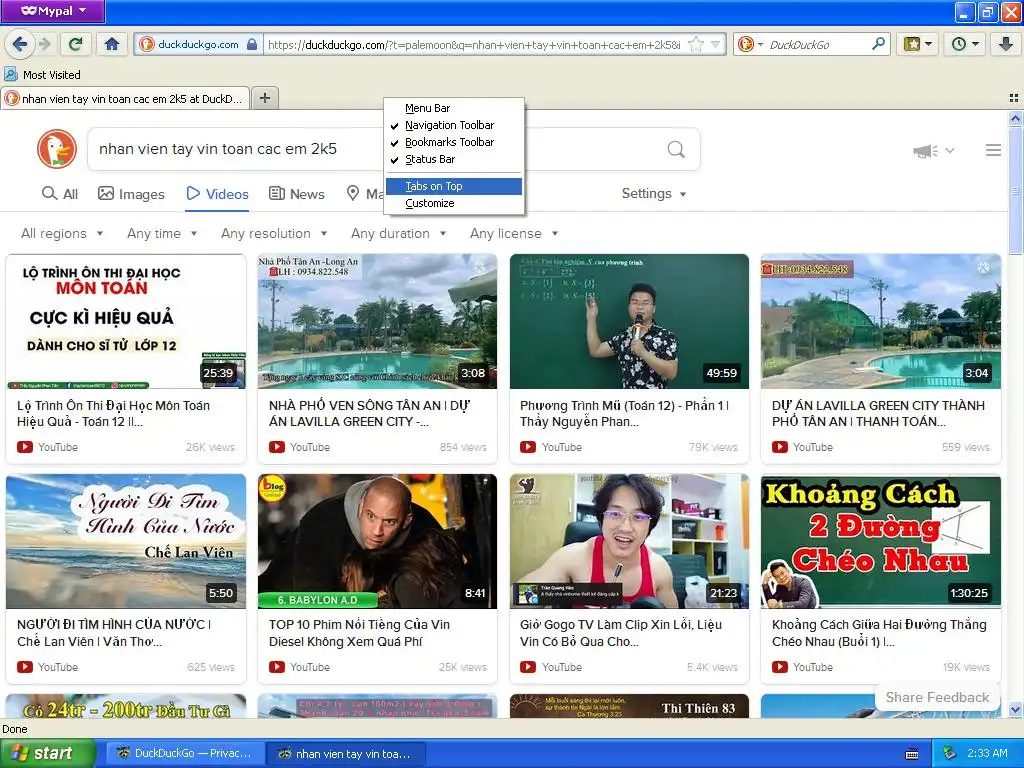Open address bar history dropdown arrow
Screen dimensions: 1024x768
click(716, 44)
